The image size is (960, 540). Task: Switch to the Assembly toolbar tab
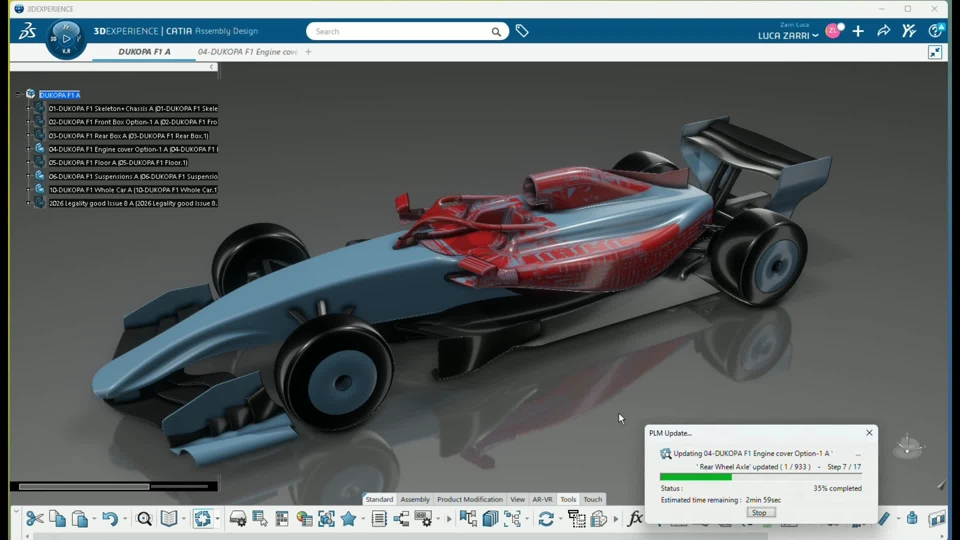coord(415,500)
